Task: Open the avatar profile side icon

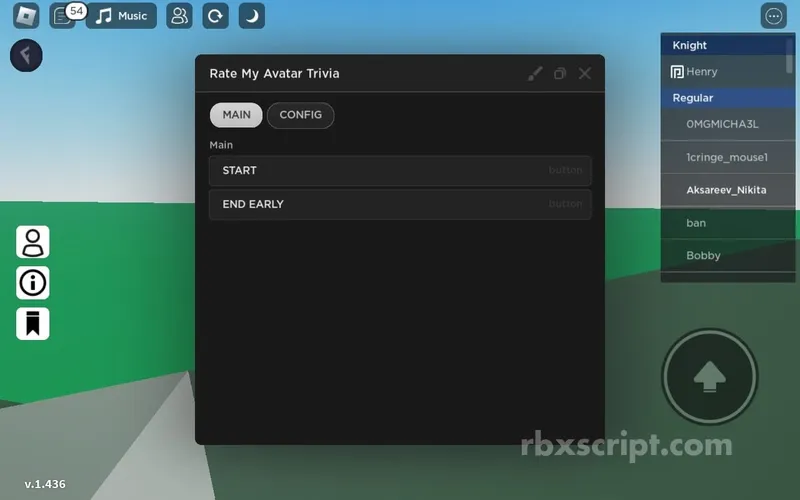Action: click(x=33, y=242)
